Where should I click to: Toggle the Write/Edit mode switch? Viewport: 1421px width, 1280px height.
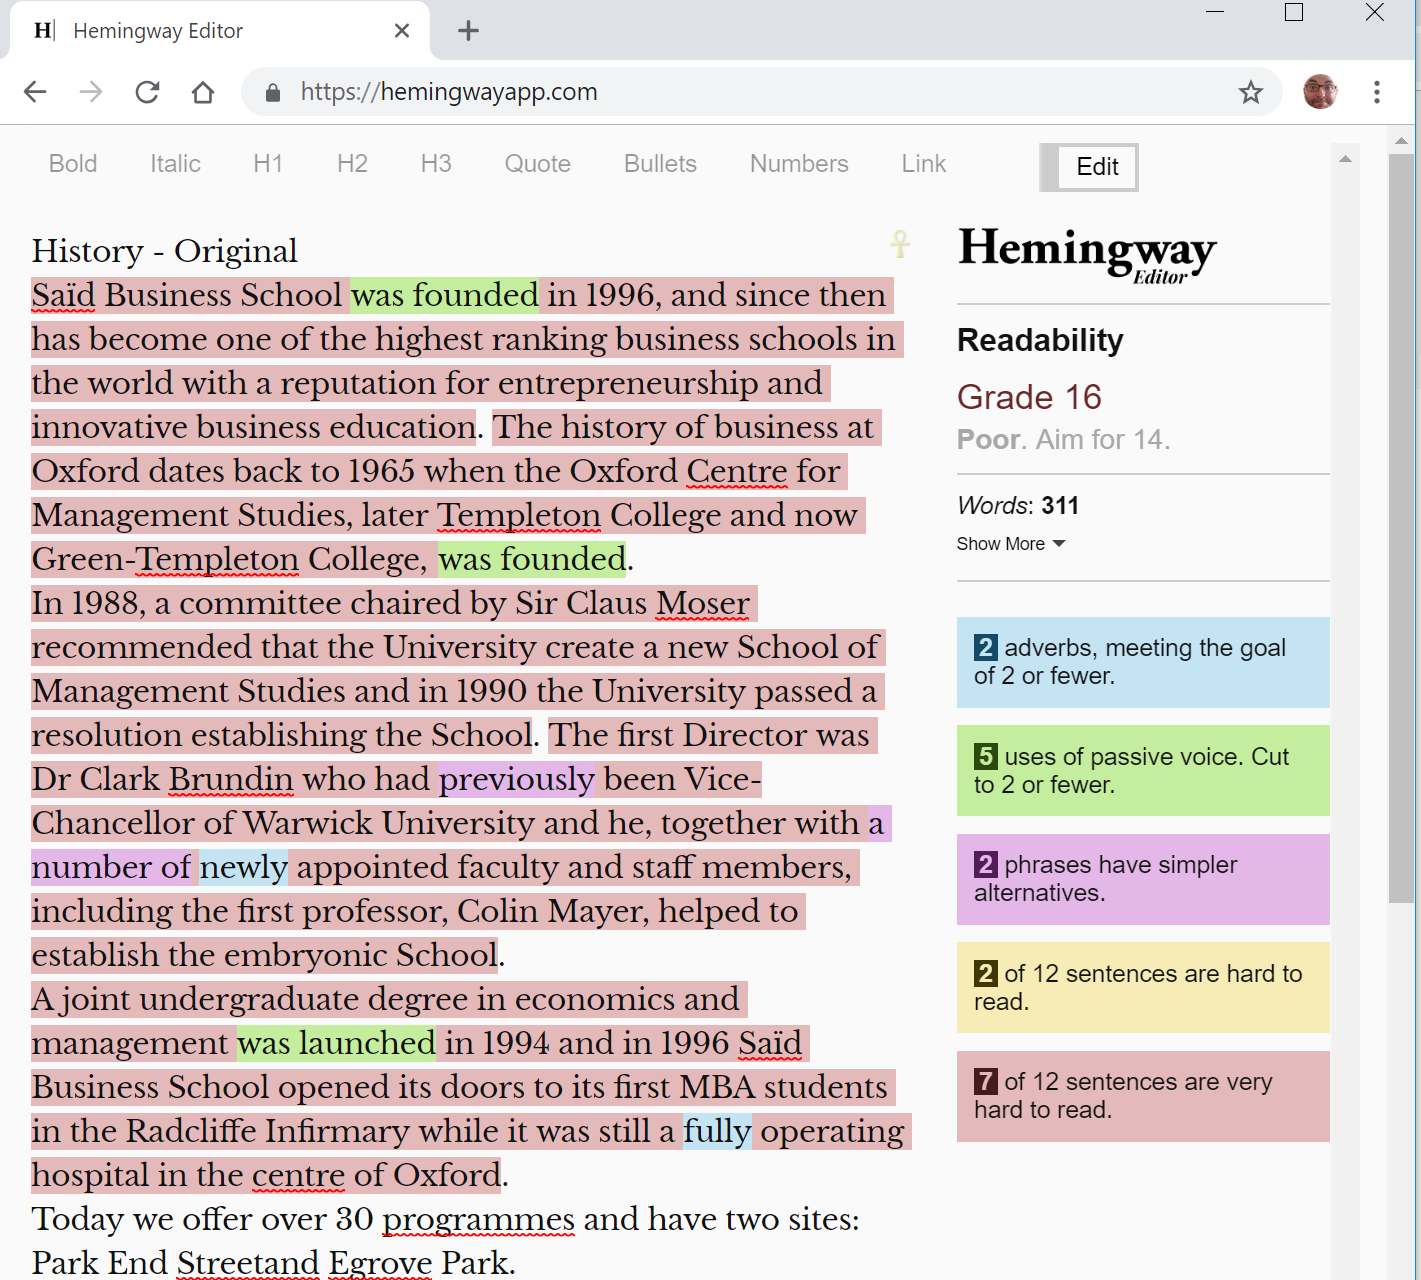[1088, 167]
